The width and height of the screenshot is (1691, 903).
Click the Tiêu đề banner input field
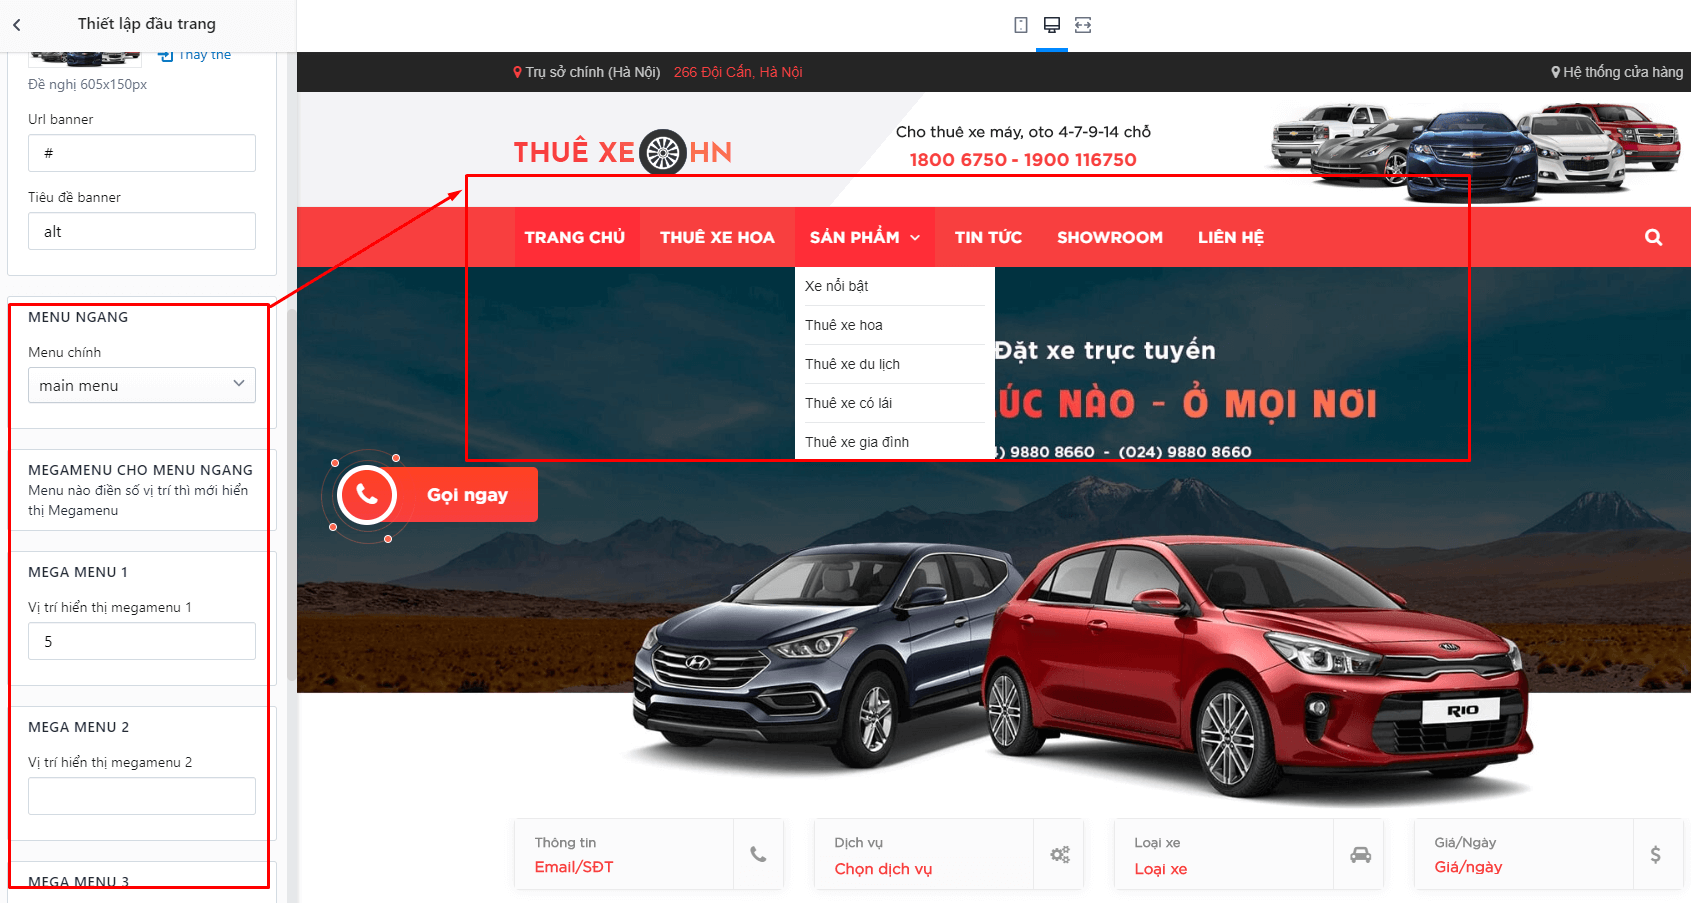(142, 231)
